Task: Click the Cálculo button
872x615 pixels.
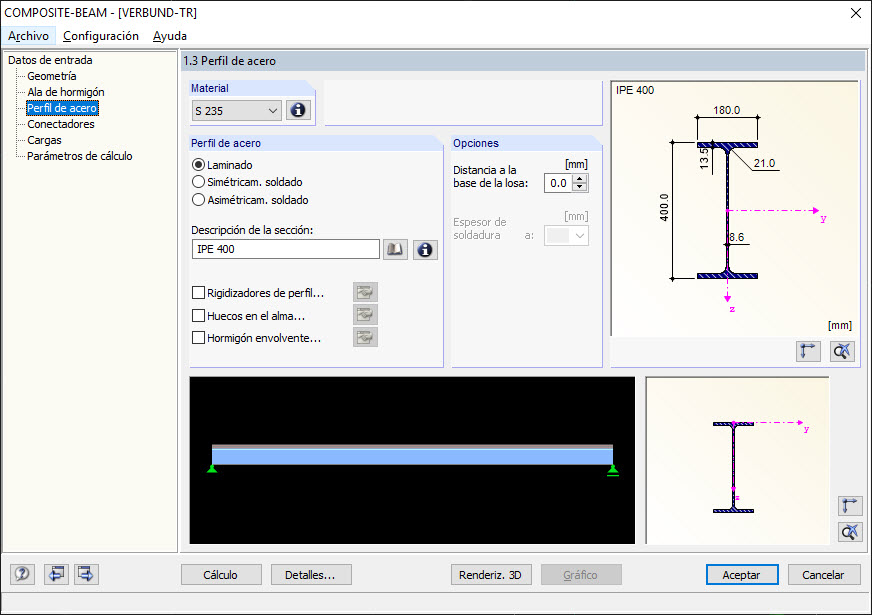Action: click(x=221, y=574)
